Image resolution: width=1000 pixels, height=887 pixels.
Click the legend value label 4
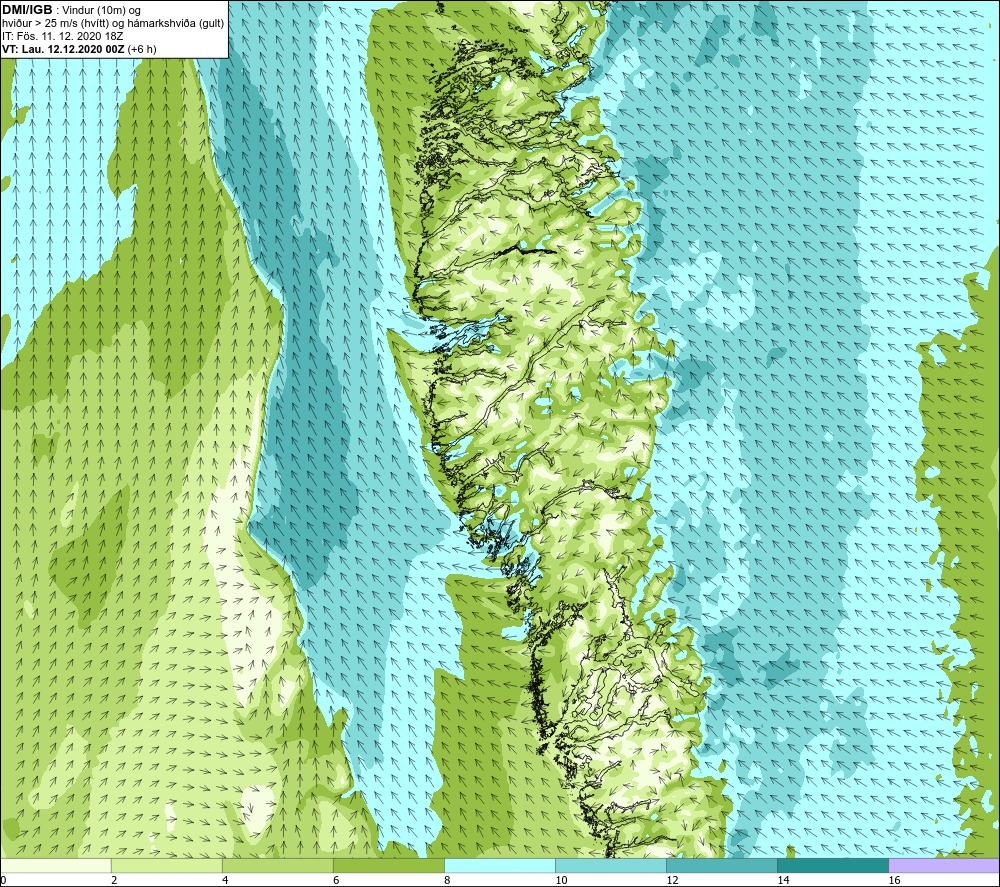point(225,880)
